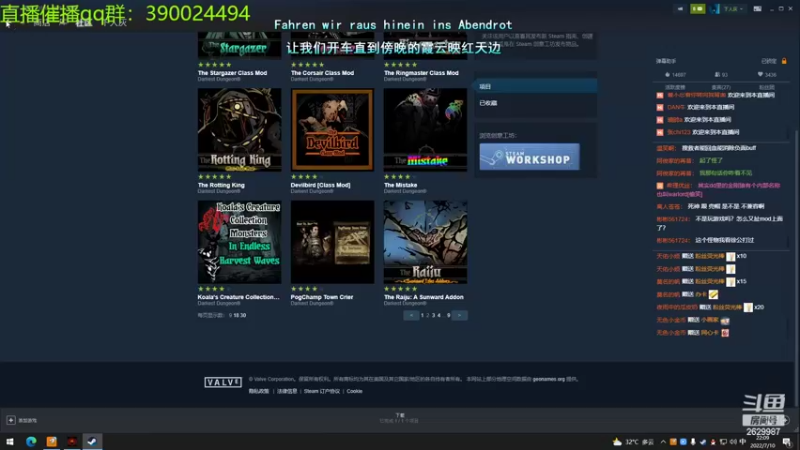
Task: Click the add game plus icon
Action: click(11, 420)
